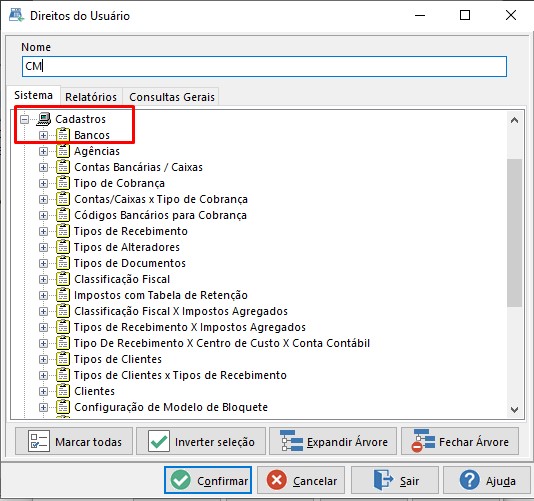The width and height of the screenshot is (534, 501).
Task: Click the Cancelar button
Action: (x=301, y=480)
